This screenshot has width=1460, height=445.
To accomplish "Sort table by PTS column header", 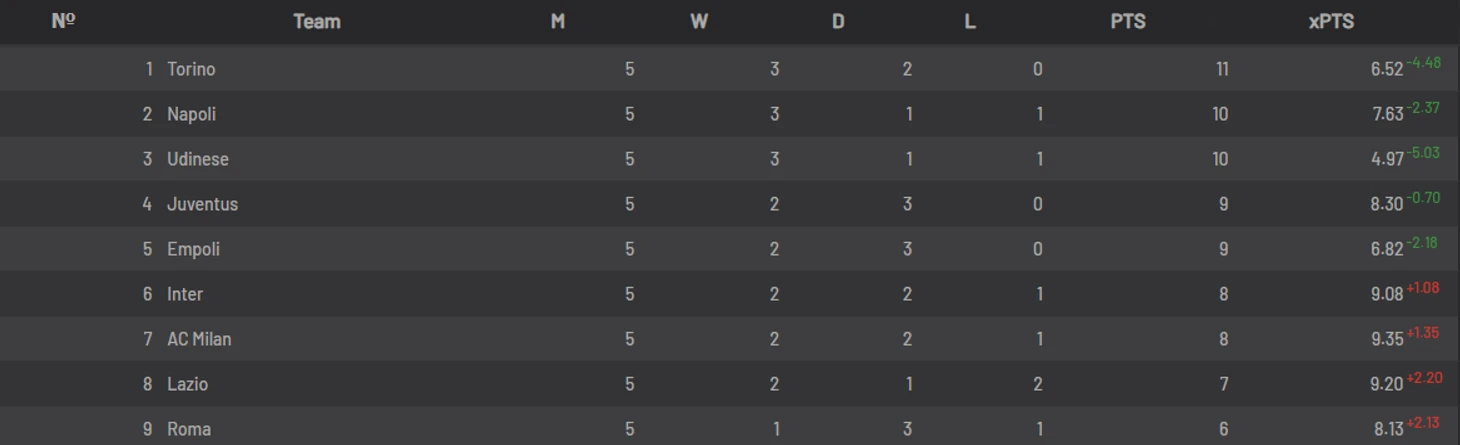I will coord(1128,21).
